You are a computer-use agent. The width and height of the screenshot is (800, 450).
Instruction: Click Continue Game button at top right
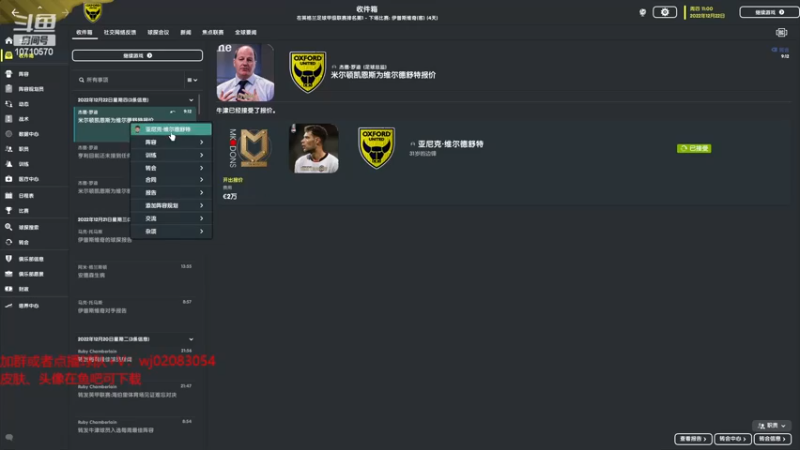point(769,12)
